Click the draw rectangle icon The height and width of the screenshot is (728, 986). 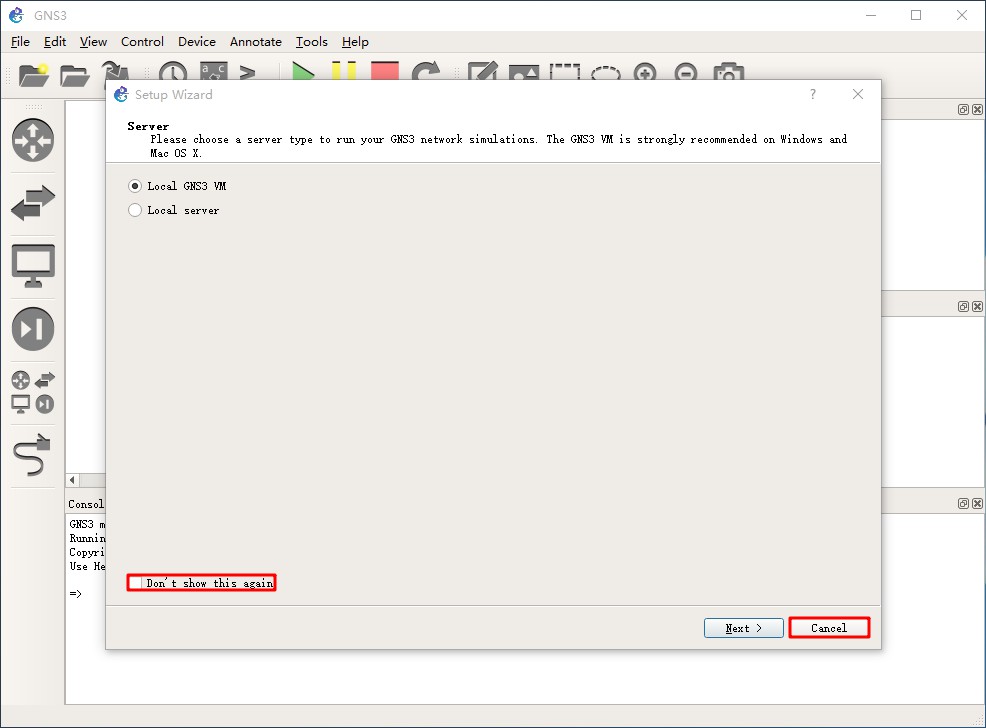click(x=565, y=72)
